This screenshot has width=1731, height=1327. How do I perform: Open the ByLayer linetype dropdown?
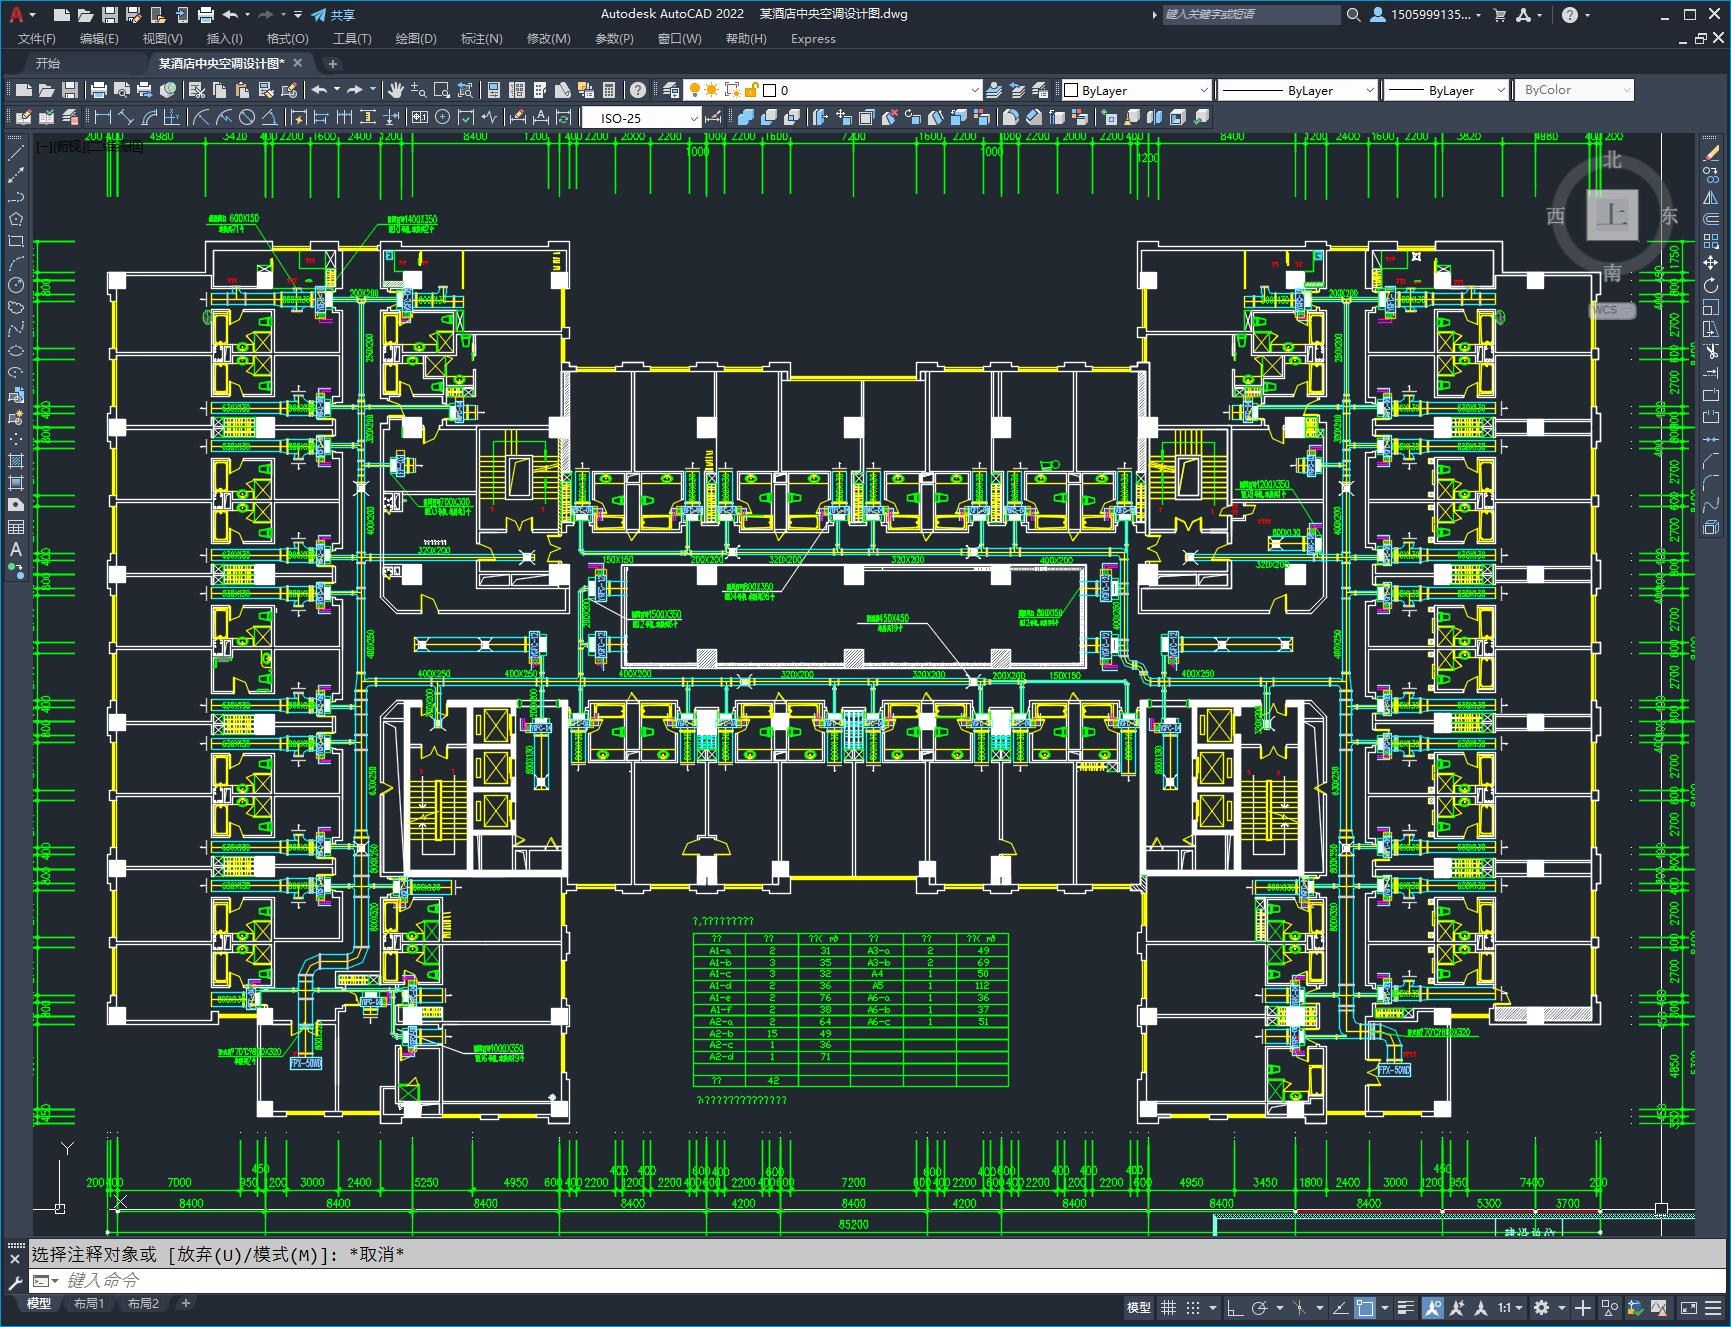point(1298,90)
